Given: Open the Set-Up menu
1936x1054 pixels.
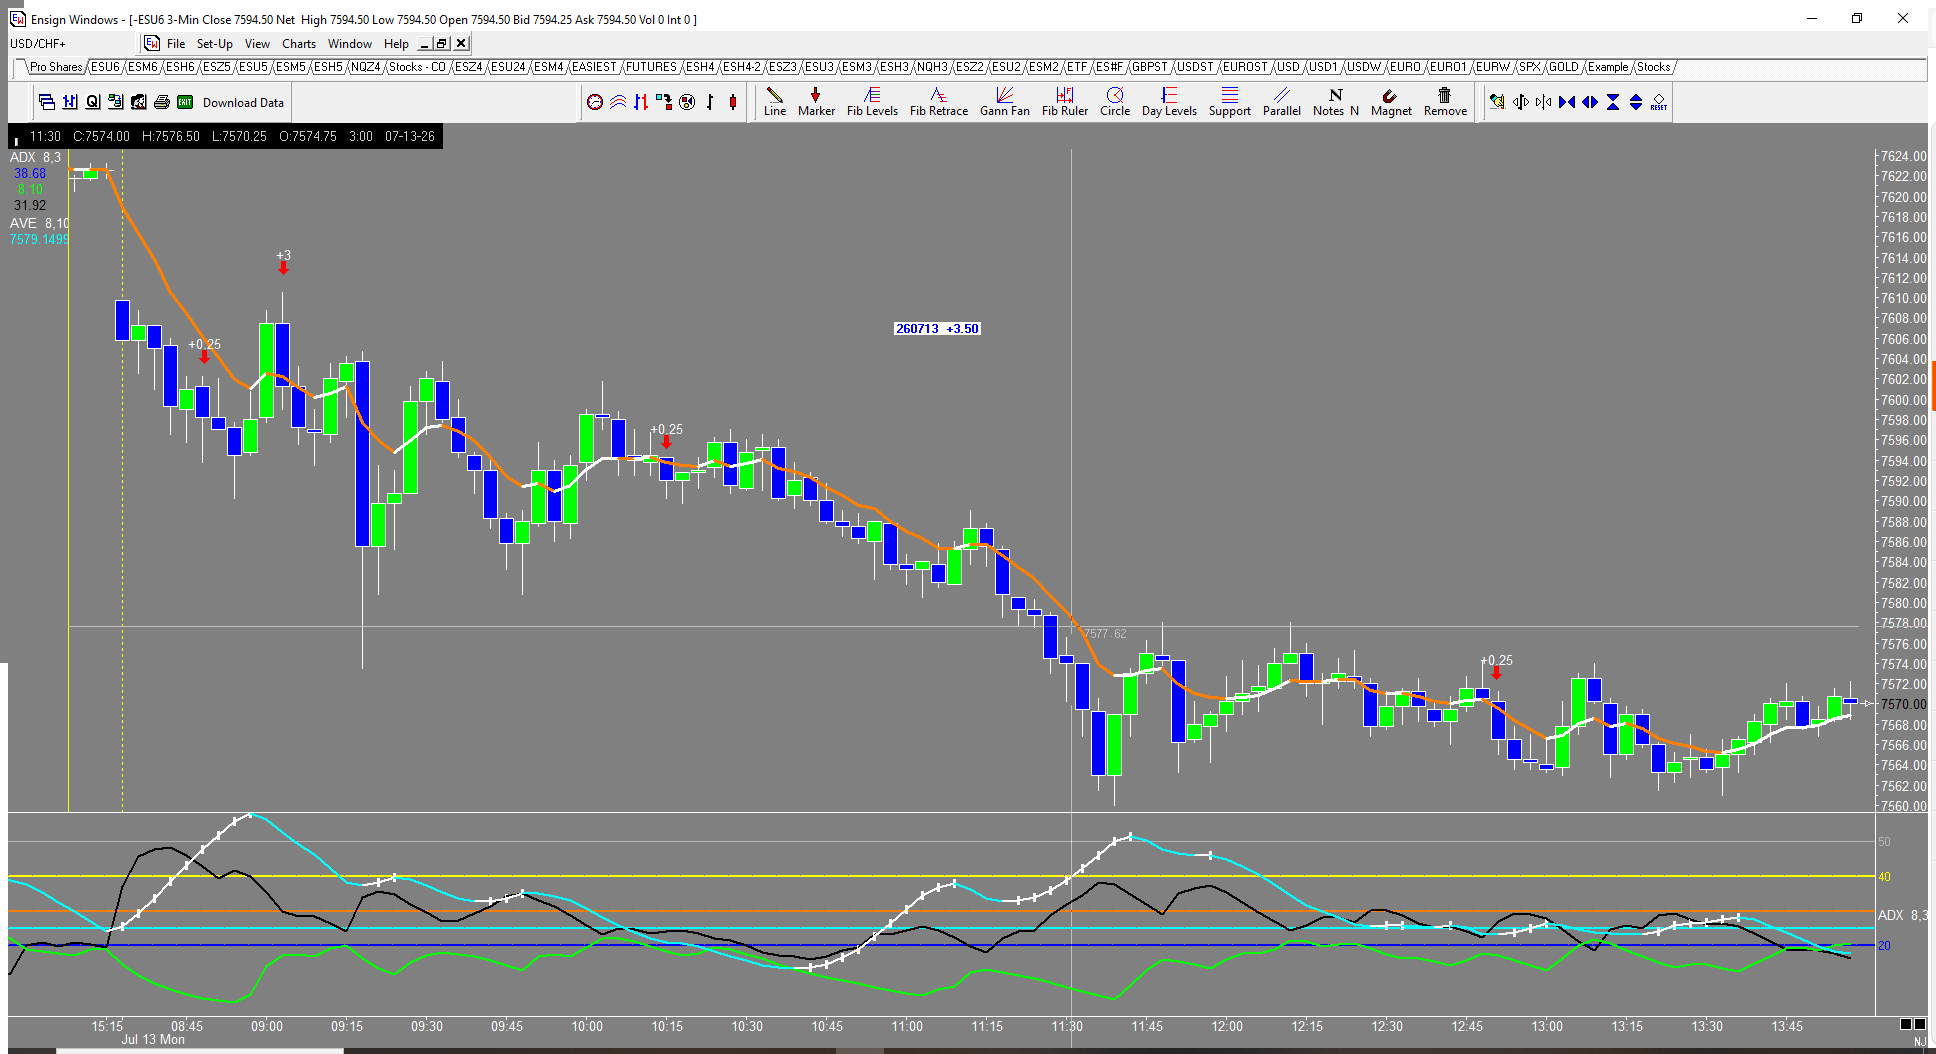Looking at the screenshot, I should tap(214, 44).
